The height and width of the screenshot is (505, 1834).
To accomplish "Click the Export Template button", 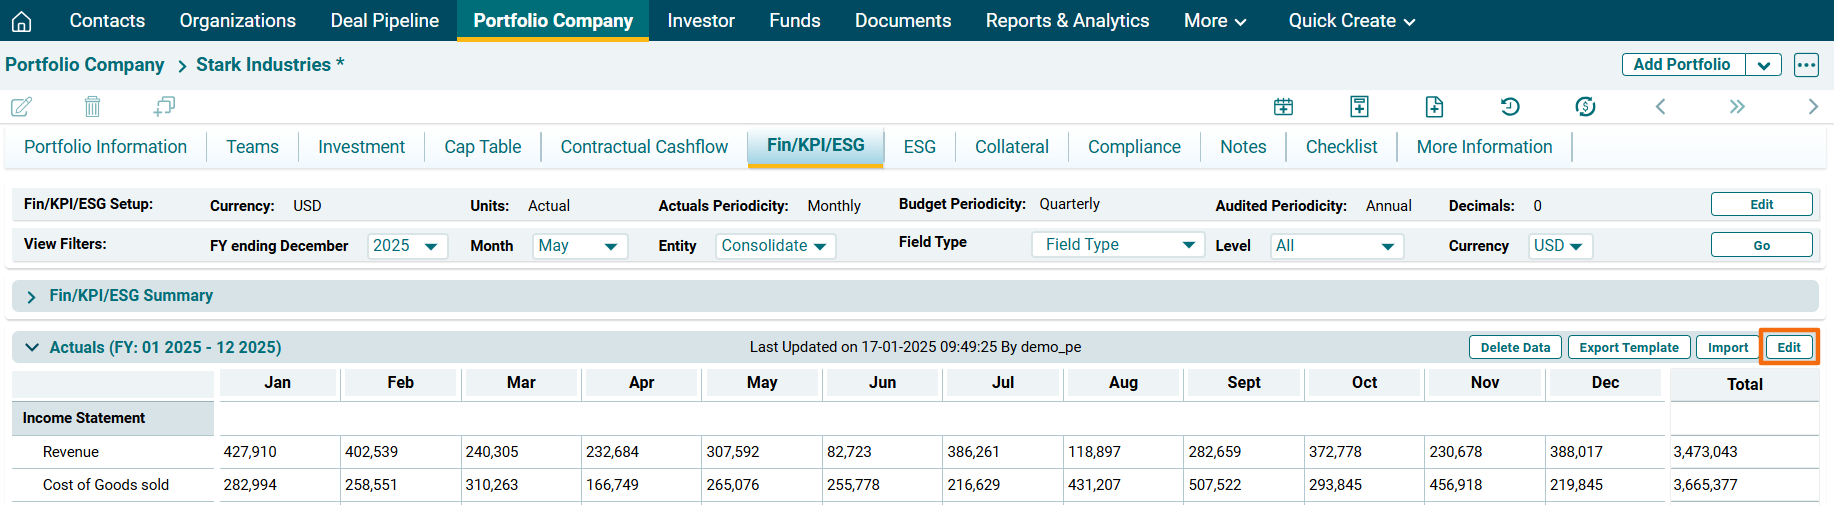I will pos(1628,348).
